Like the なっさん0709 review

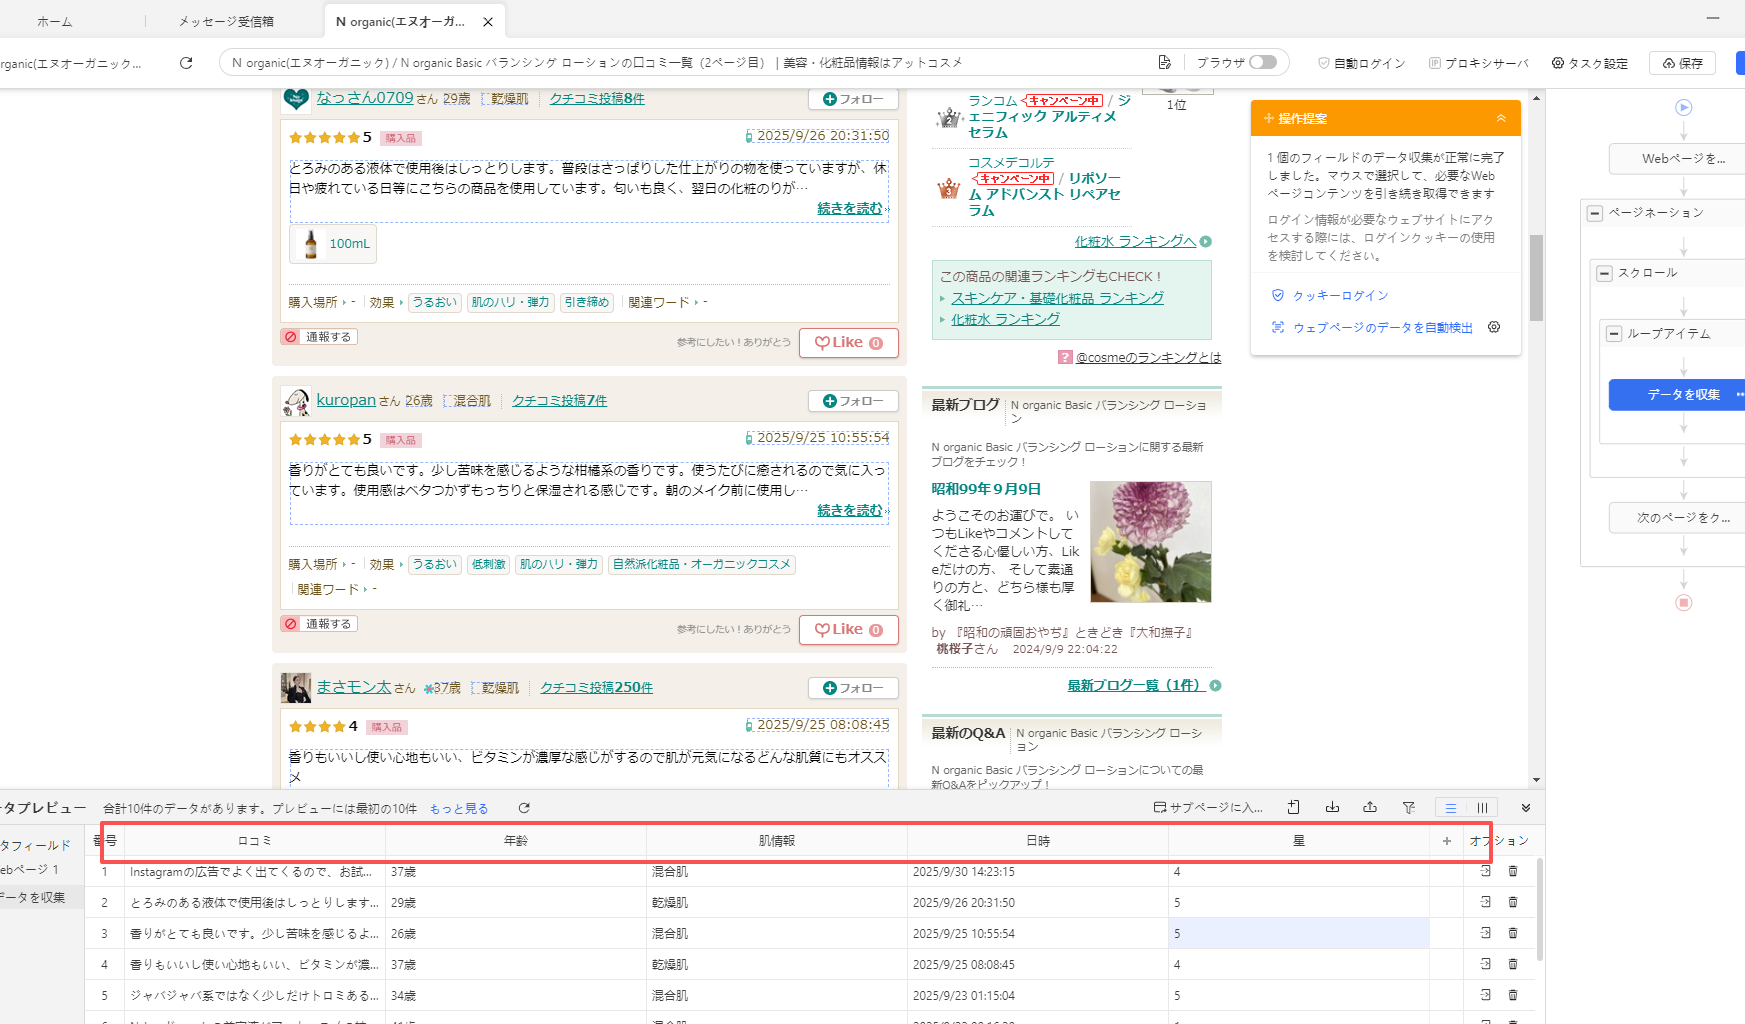(848, 343)
